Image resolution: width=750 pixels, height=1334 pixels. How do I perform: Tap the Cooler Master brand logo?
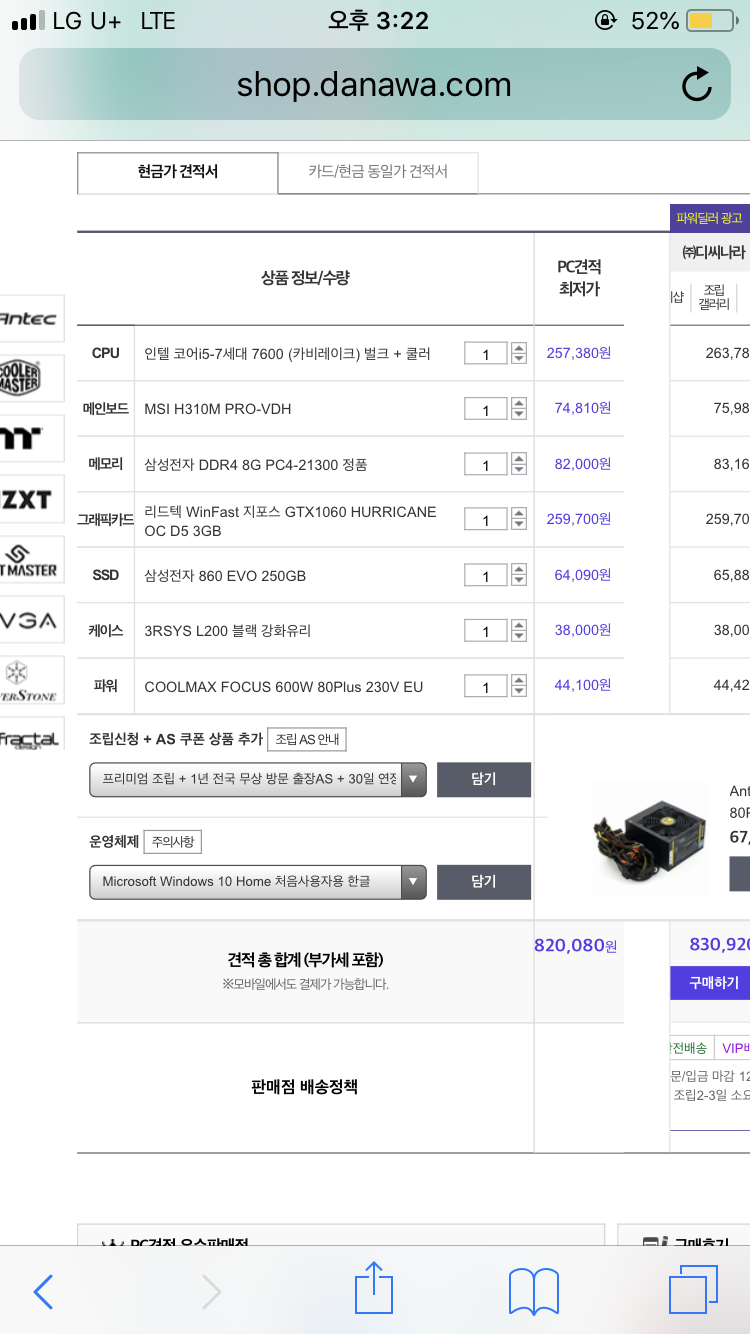(30, 379)
